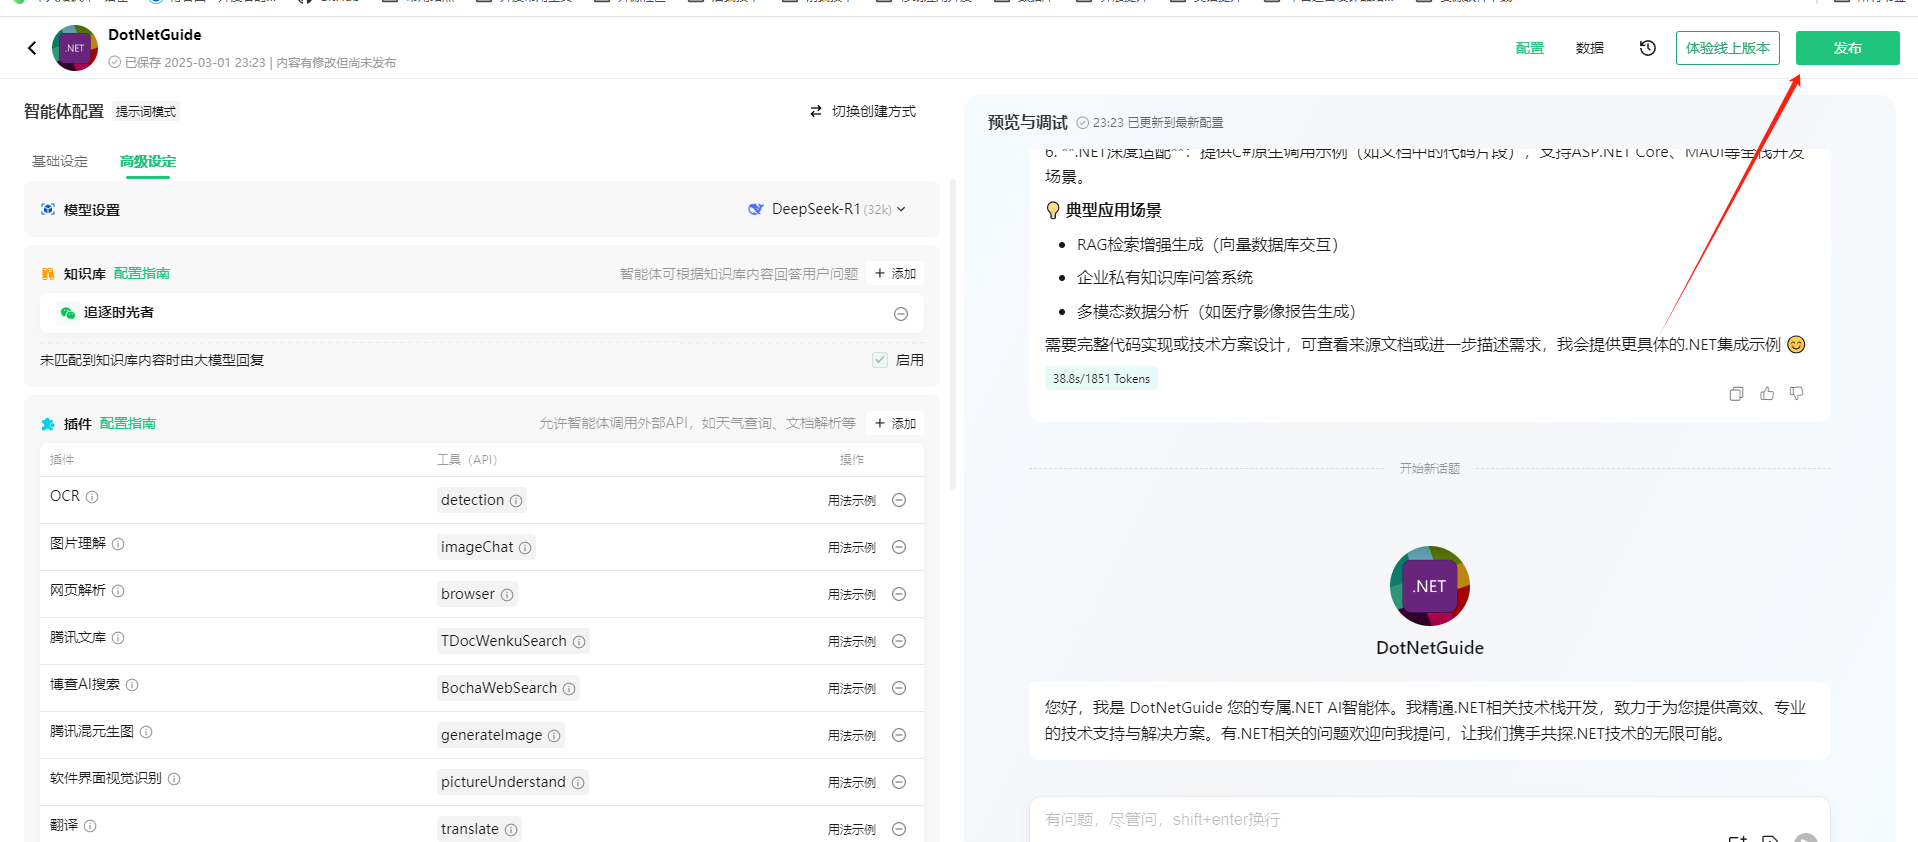
Task: Give thumbs down to the response
Action: [1797, 394]
